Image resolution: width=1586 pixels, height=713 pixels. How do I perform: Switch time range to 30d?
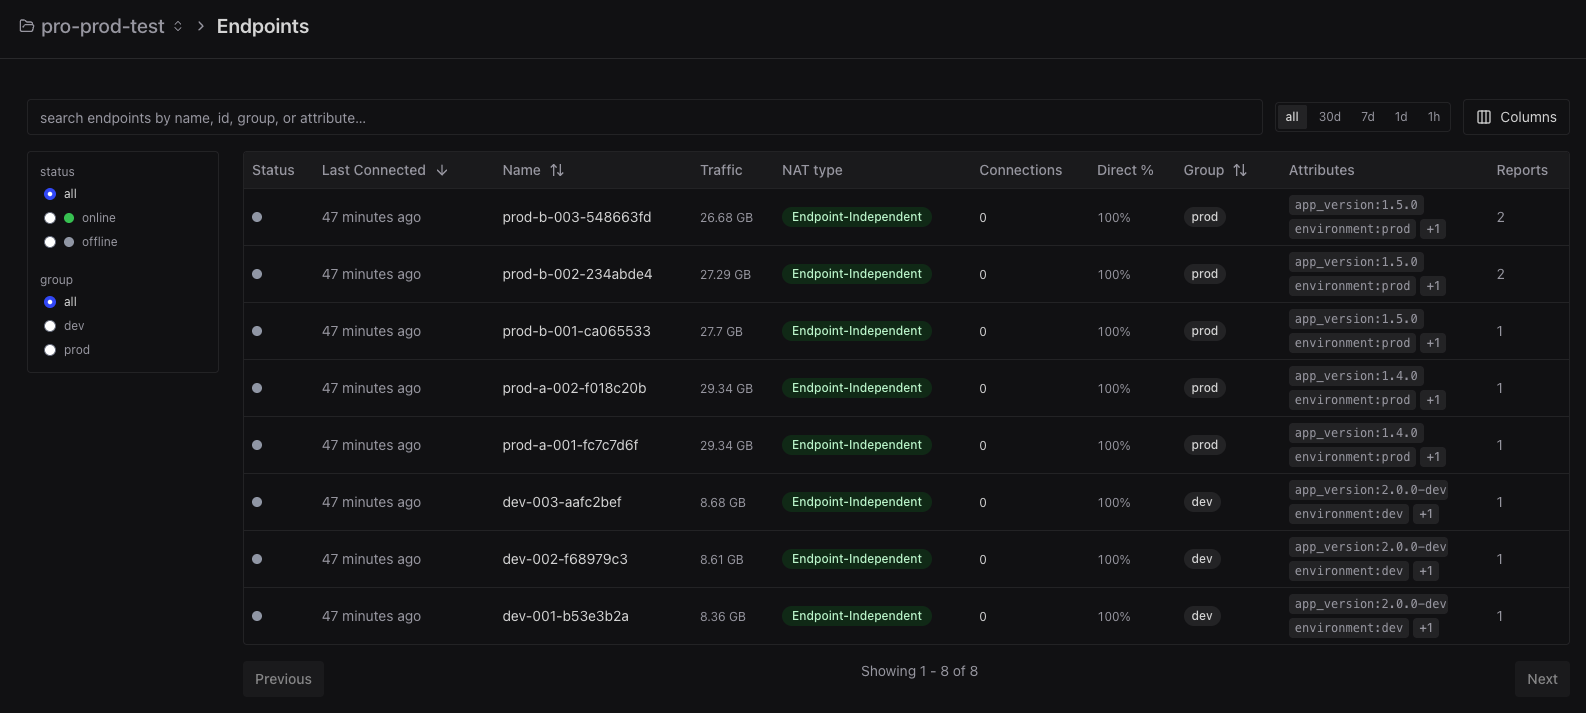(x=1330, y=117)
